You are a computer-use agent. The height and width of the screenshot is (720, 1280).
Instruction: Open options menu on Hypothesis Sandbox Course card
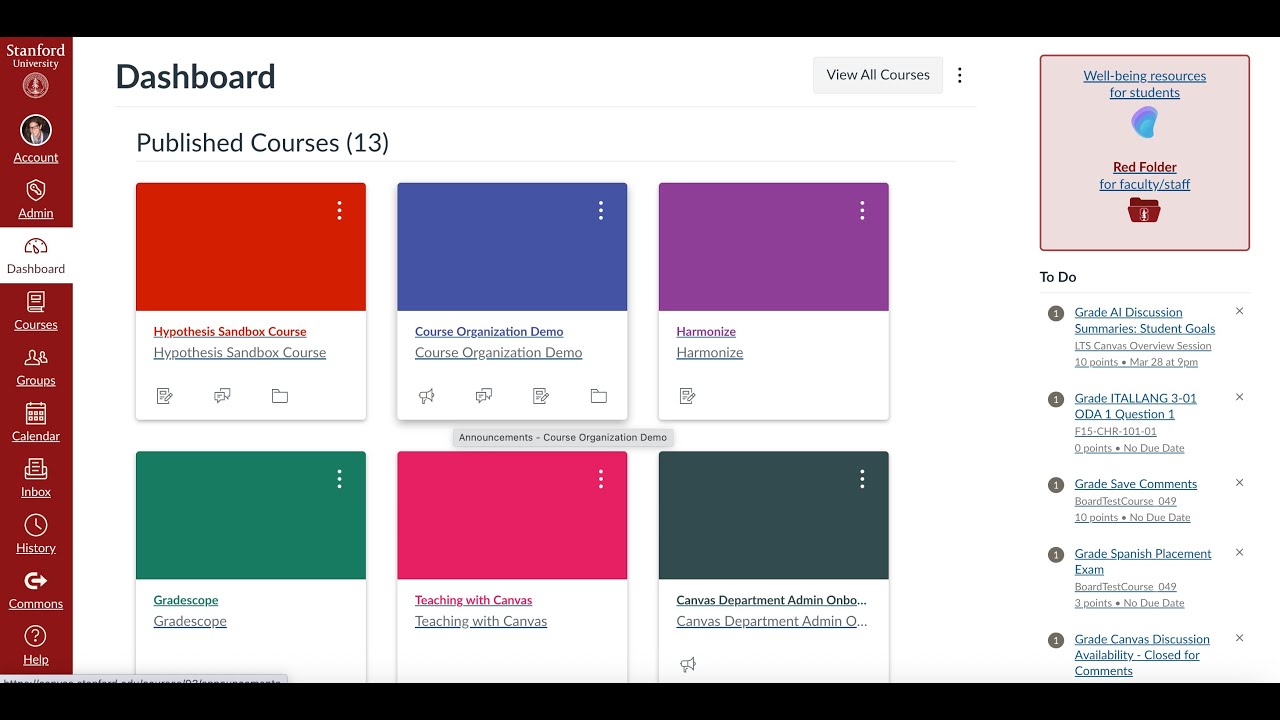pyautogui.click(x=340, y=210)
